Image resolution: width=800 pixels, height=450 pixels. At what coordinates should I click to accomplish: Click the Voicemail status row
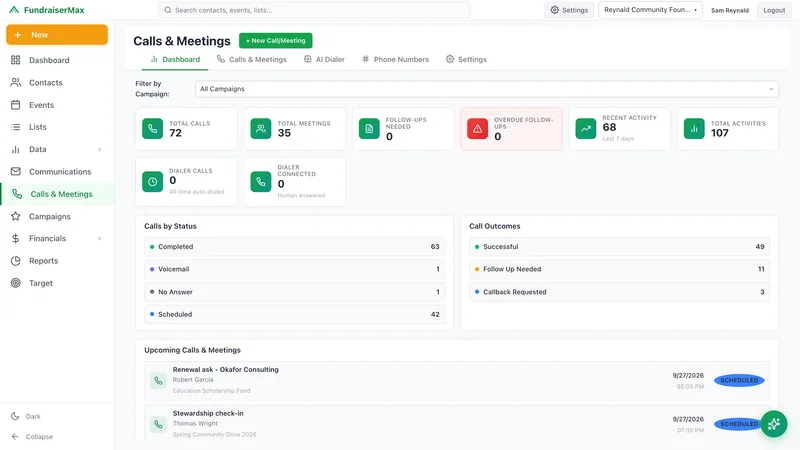point(294,269)
